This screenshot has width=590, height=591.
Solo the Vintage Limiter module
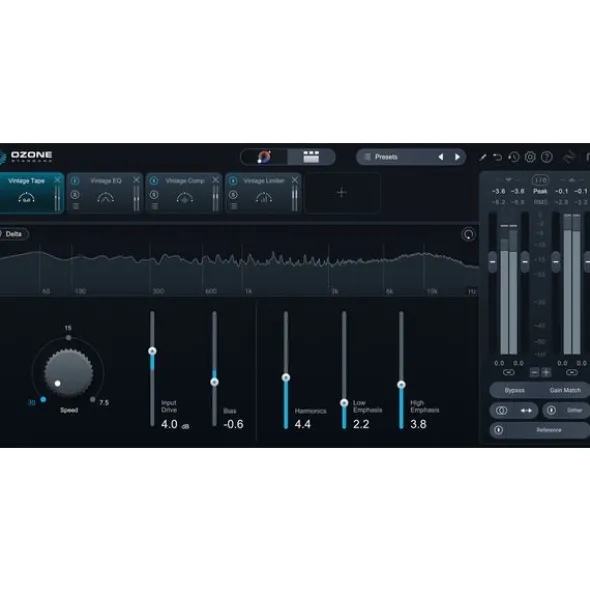233,195
